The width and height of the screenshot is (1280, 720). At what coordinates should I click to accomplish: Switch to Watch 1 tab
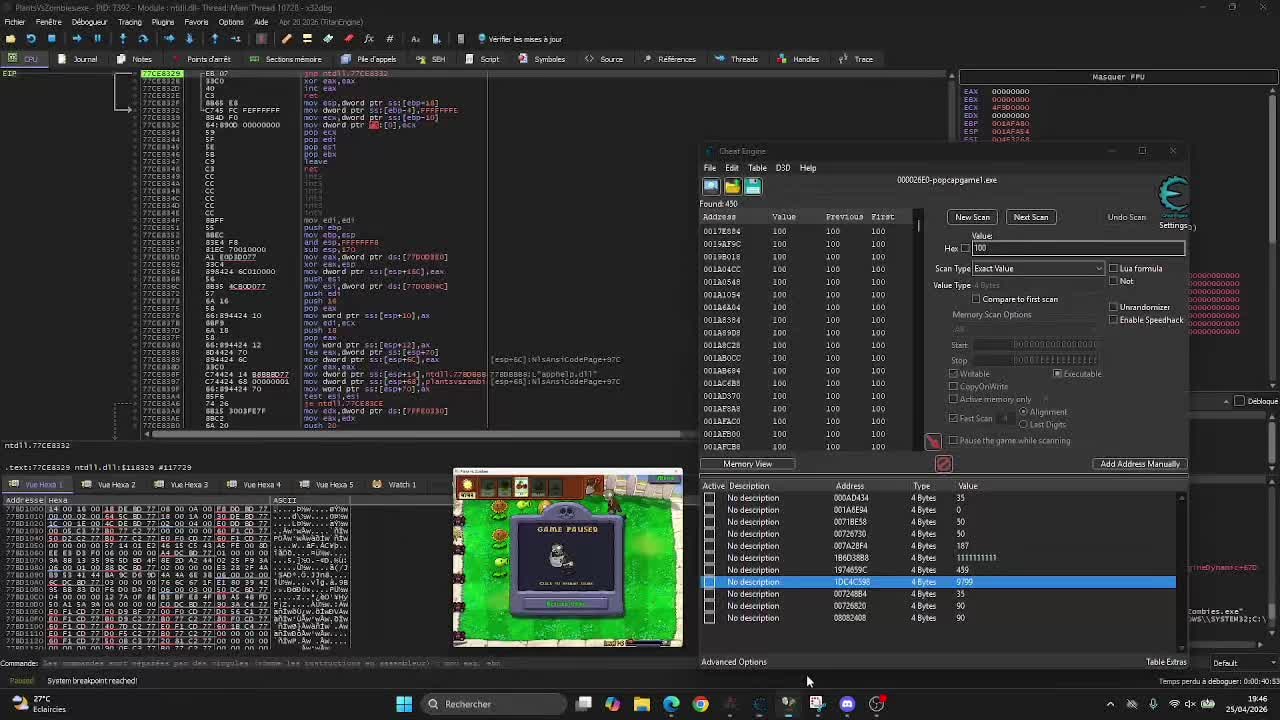pos(395,485)
